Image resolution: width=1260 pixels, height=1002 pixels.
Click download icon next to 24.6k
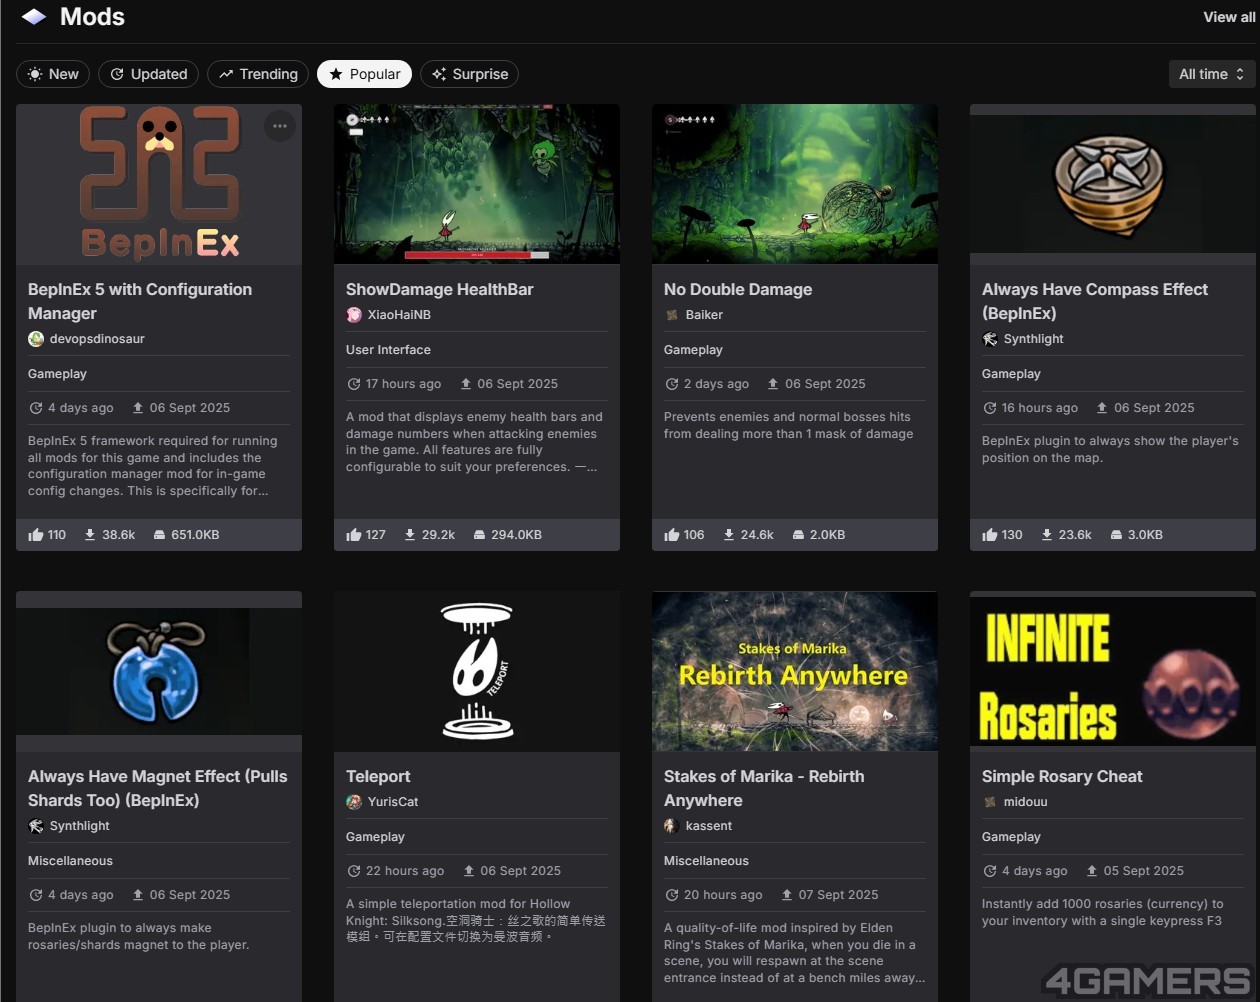[x=729, y=535]
